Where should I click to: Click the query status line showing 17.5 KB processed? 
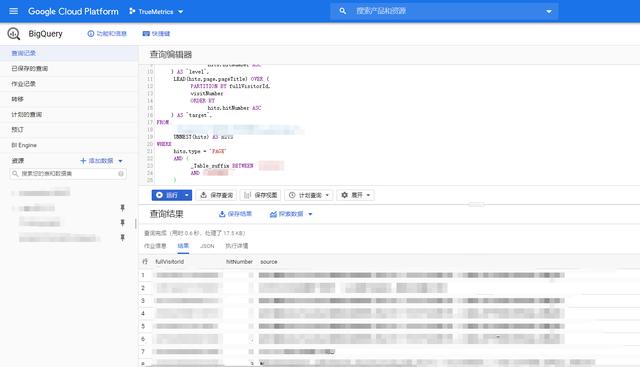click(x=195, y=233)
